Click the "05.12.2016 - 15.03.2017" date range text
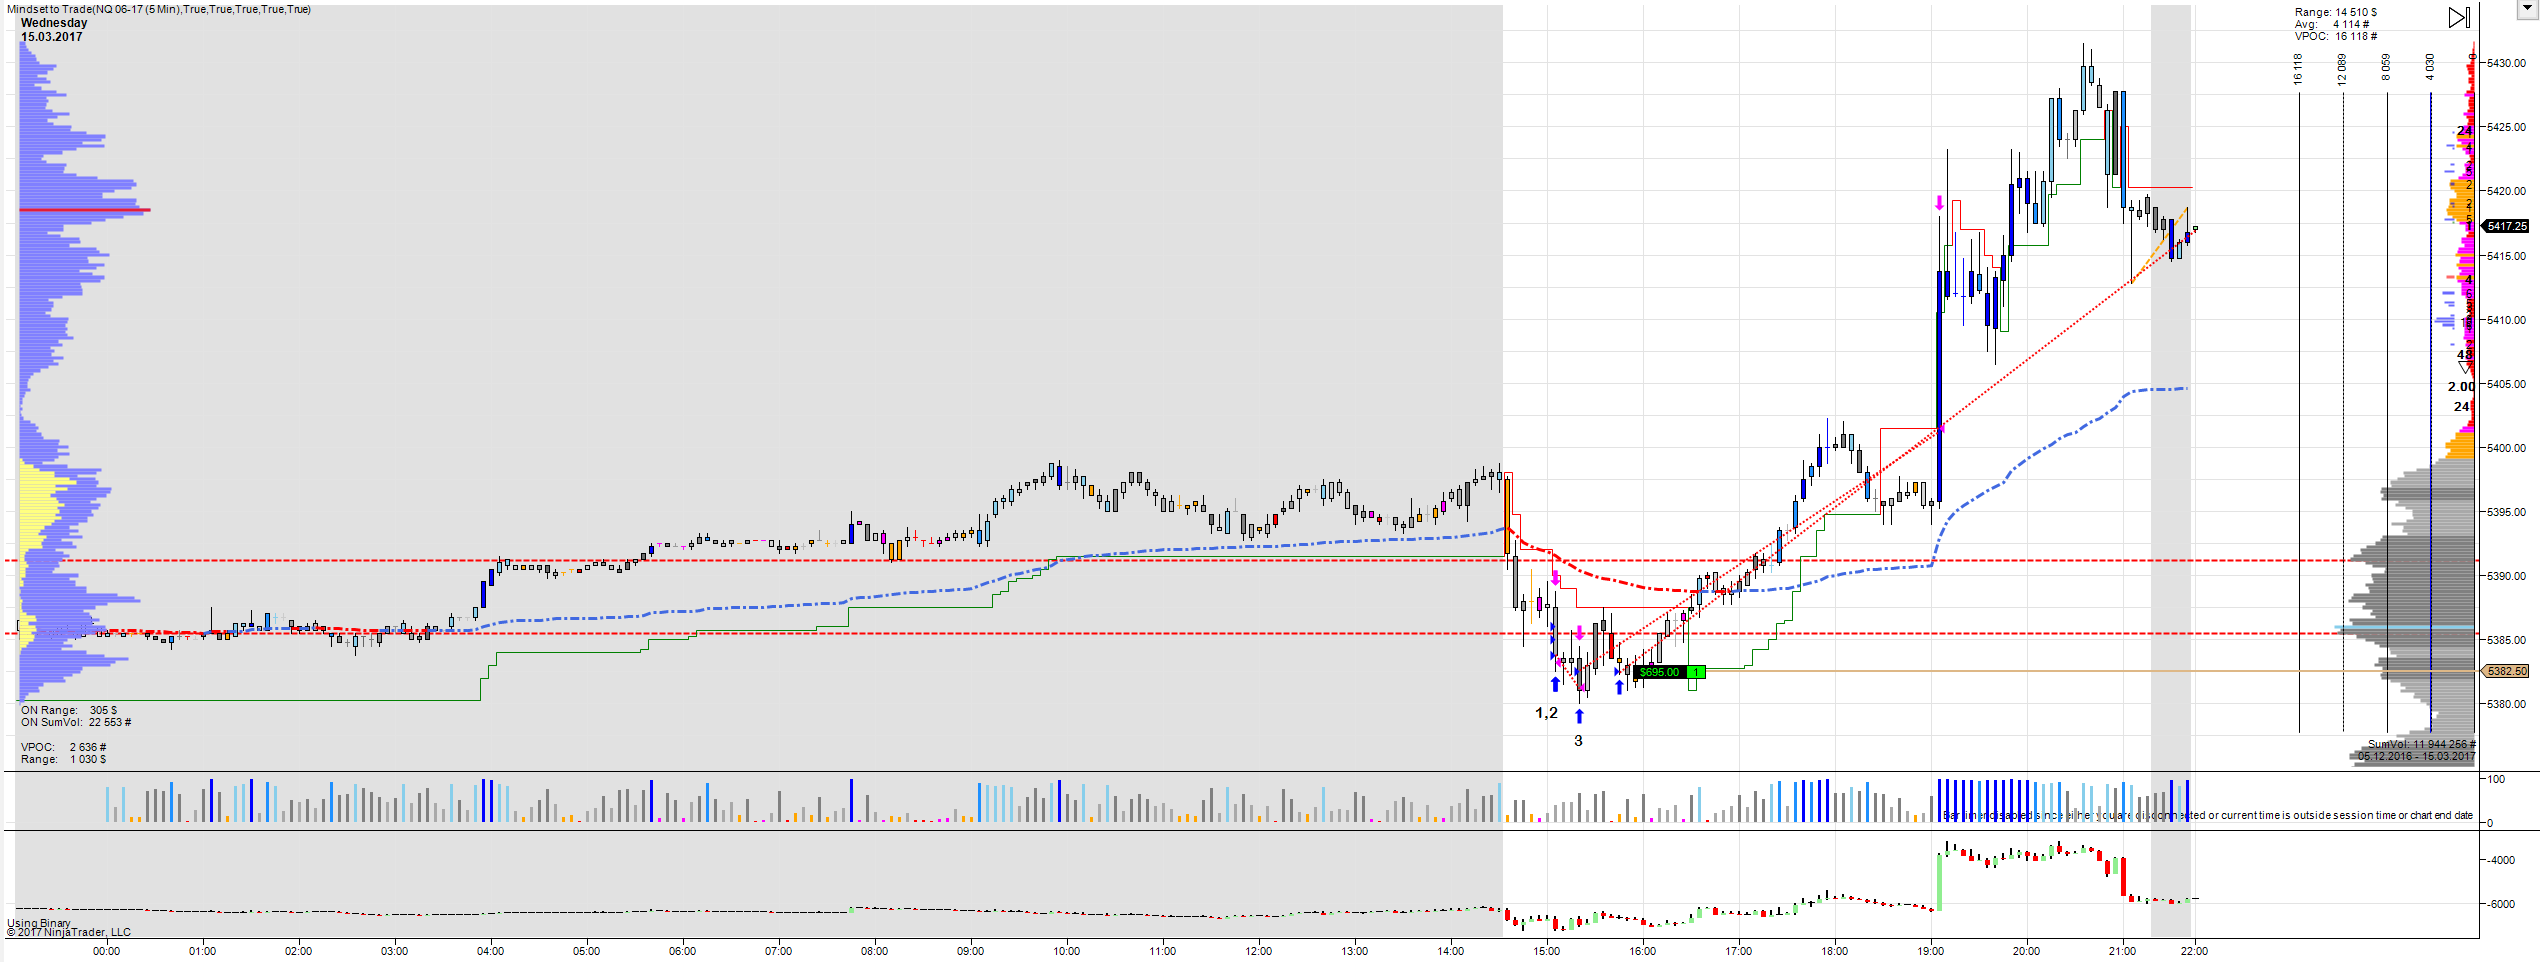The height and width of the screenshot is (962, 2540). (x=2416, y=756)
